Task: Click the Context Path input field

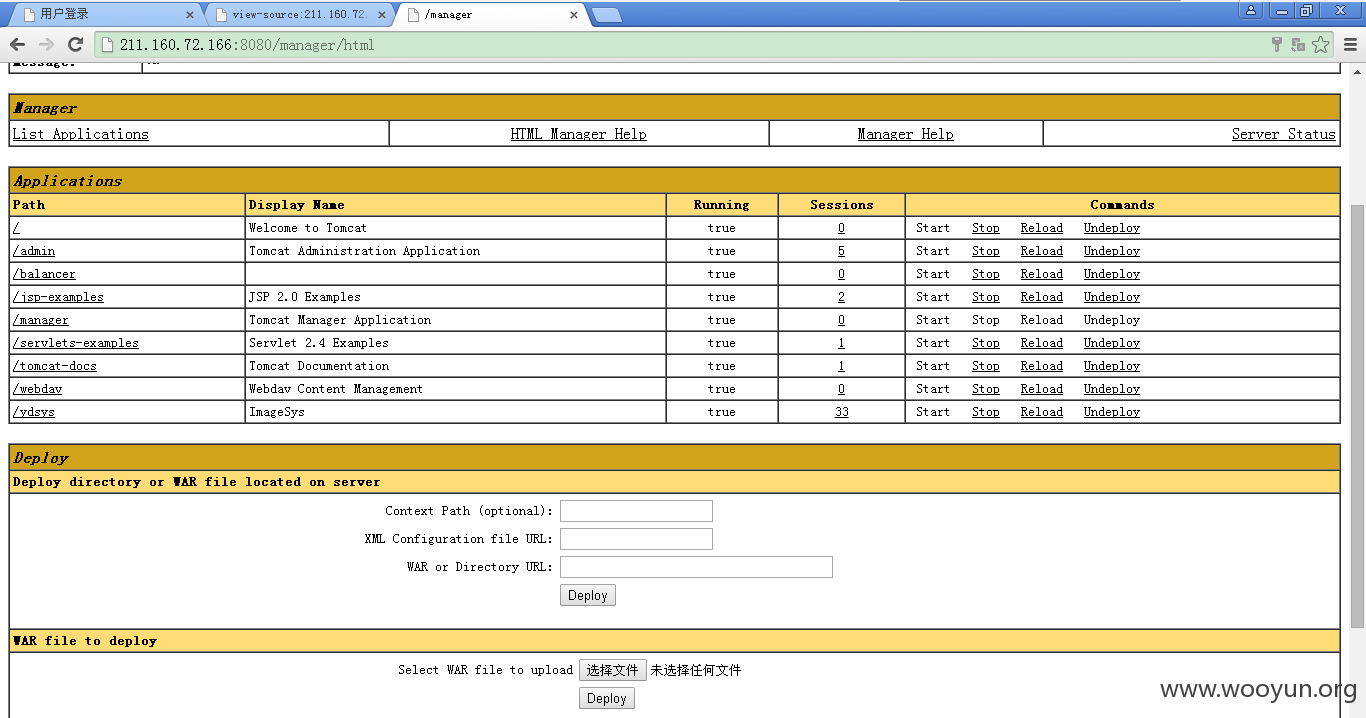Action: point(636,511)
